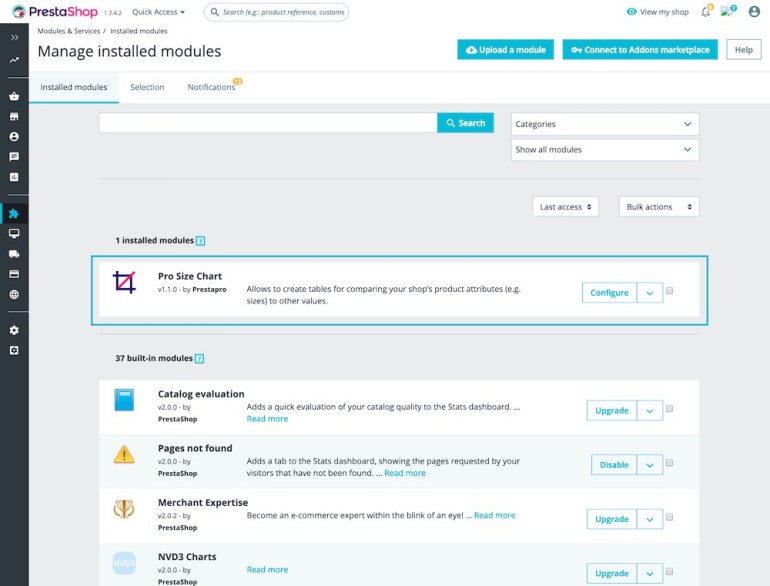Expand Pro Size Chart Configure arrow menu
Image resolution: width=770 pixels, height=586 pixels.
pos(650,293)
